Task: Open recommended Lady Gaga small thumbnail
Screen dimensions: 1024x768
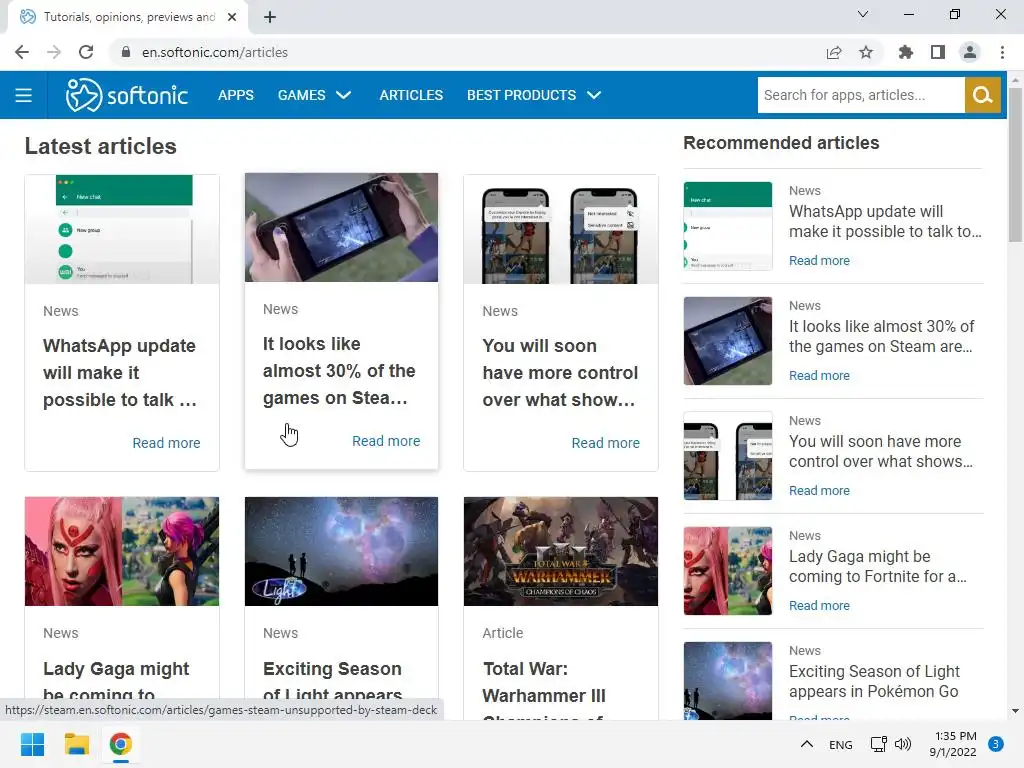Action: coord(728,571)
